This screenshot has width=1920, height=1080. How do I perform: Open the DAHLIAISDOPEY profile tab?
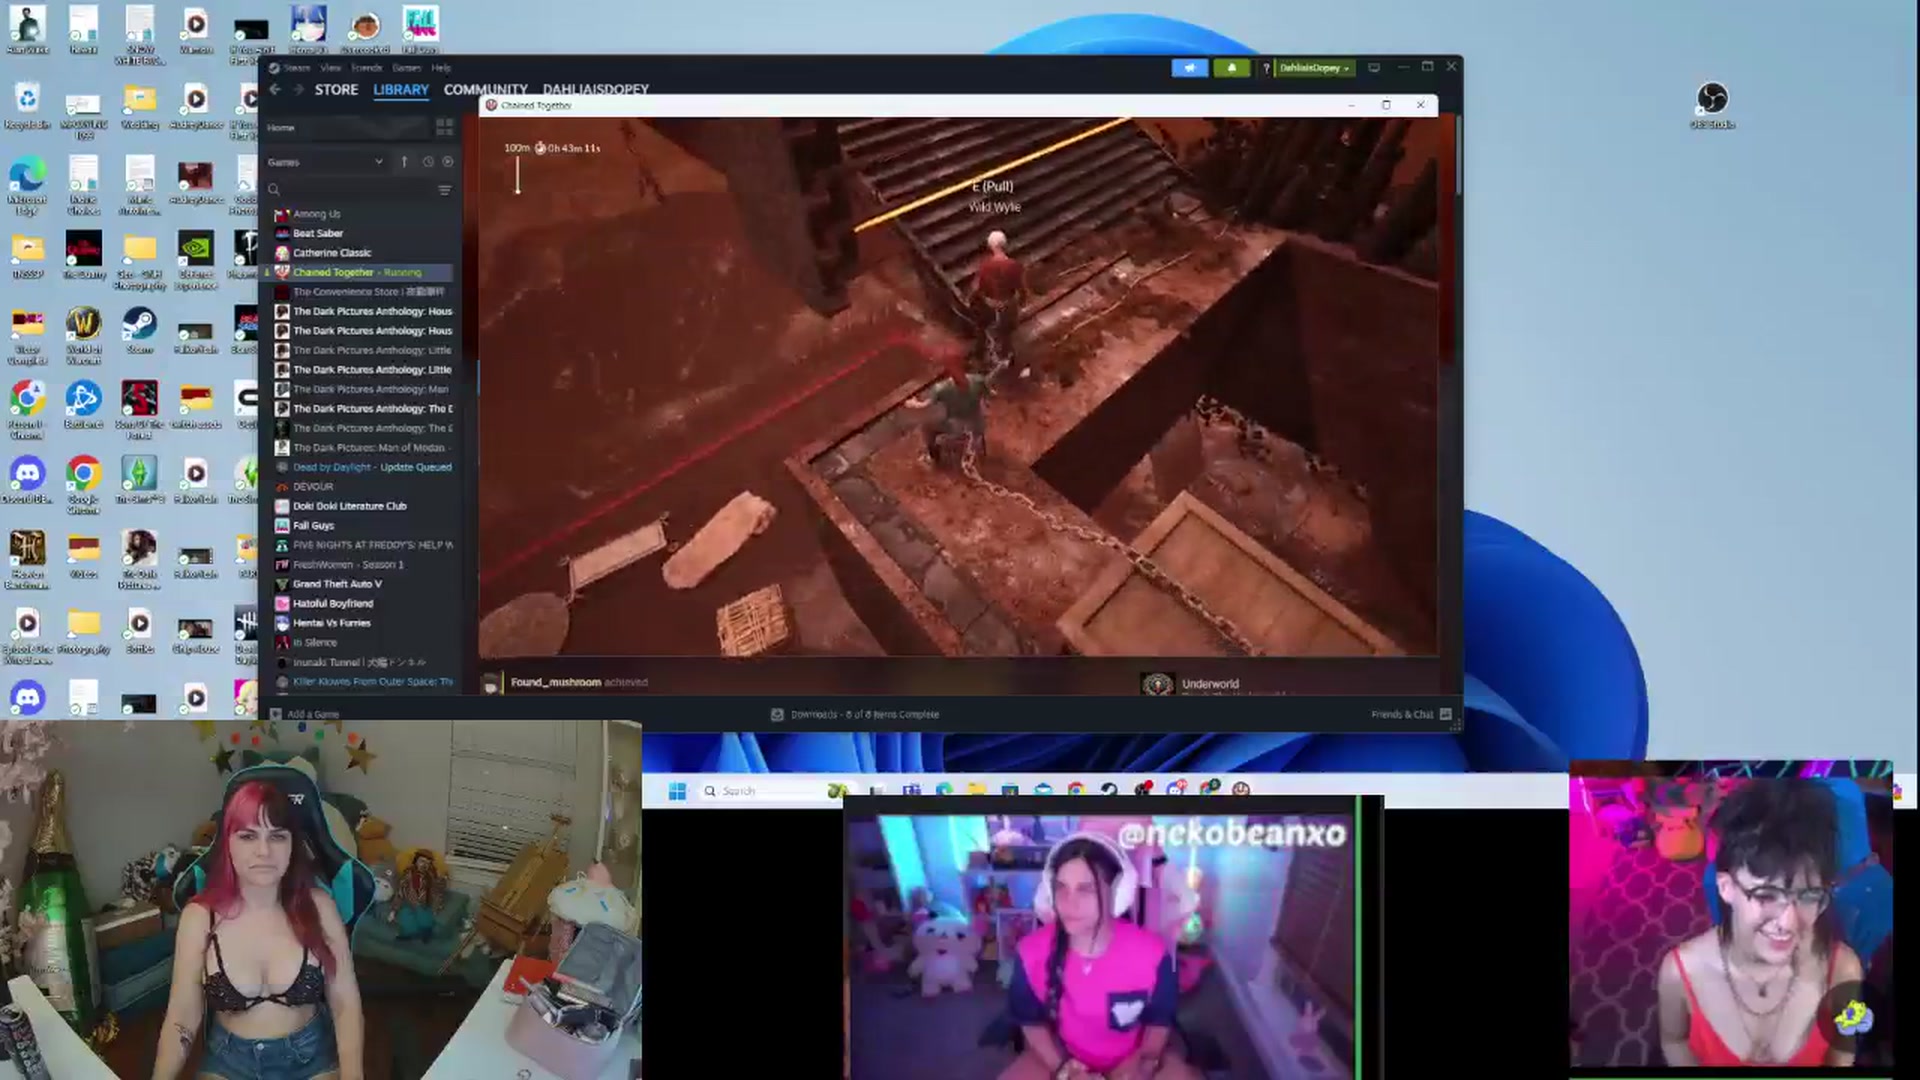(596, 90)
